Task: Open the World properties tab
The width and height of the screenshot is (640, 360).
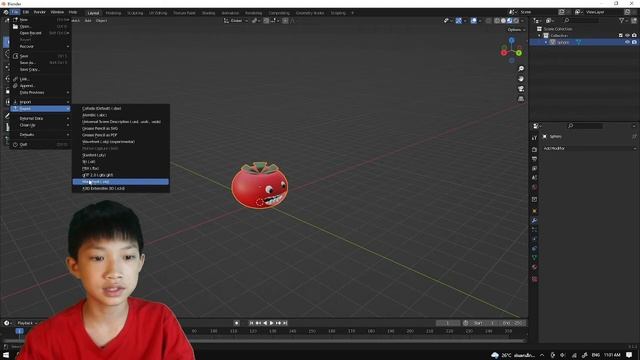Action: (x=534, y=187)
